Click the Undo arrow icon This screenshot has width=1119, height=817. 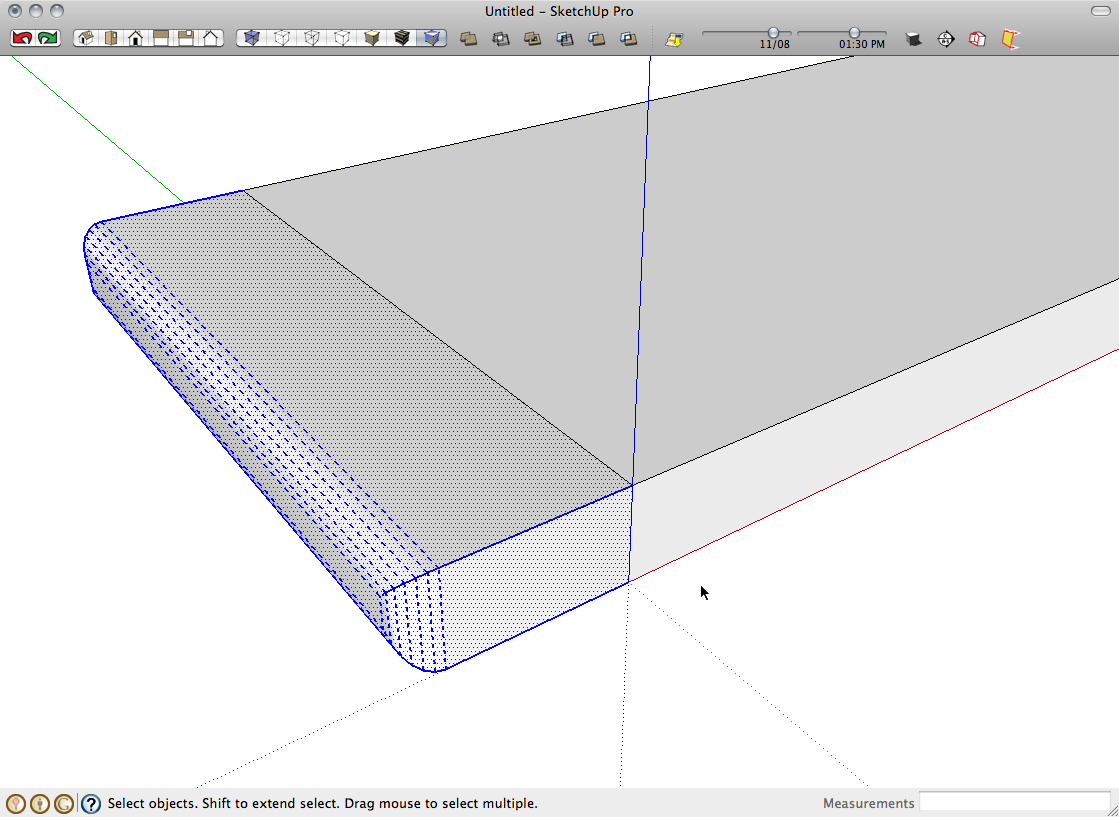[22, 39]
